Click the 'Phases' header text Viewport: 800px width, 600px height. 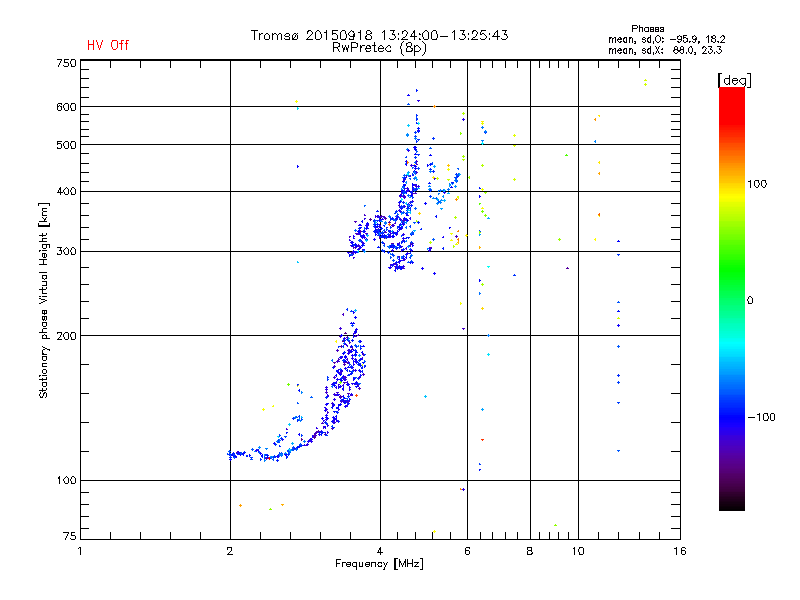647,29
